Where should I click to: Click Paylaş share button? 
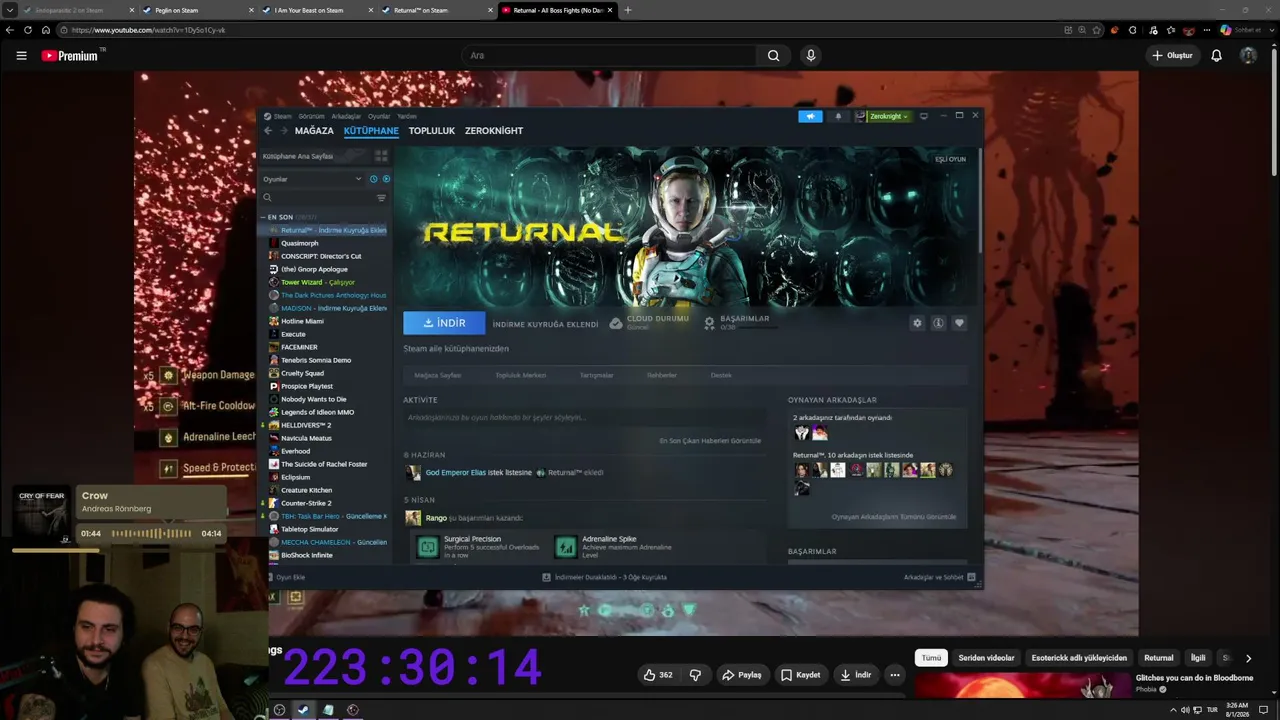742,675
